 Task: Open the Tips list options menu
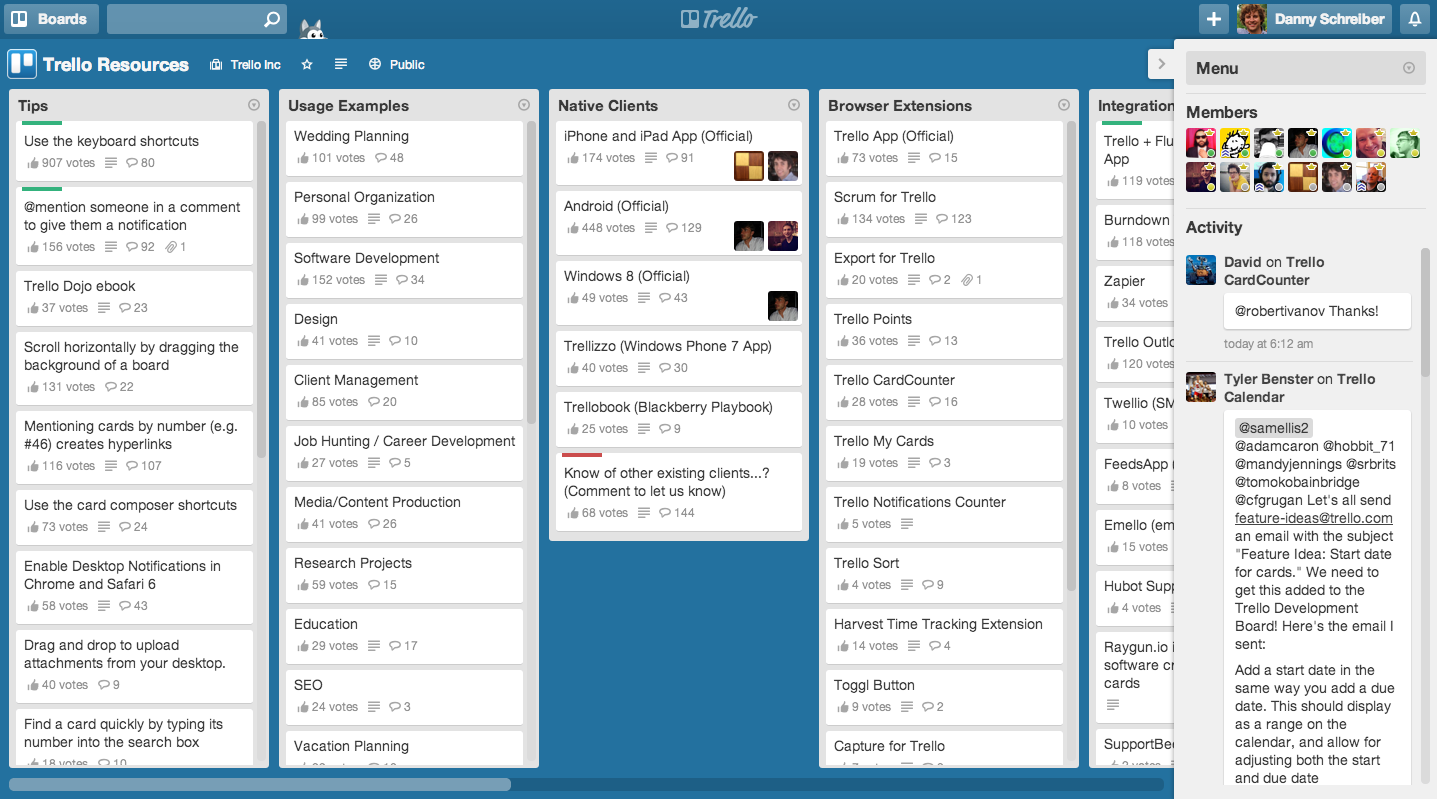(x=253, y=105)
